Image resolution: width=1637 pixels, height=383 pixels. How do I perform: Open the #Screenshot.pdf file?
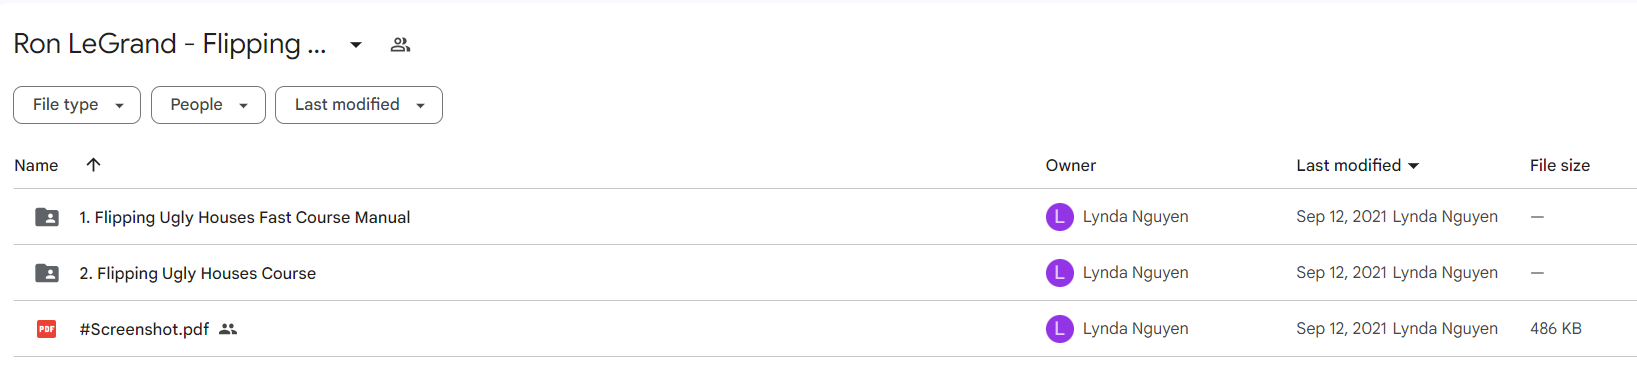(144, 329)
